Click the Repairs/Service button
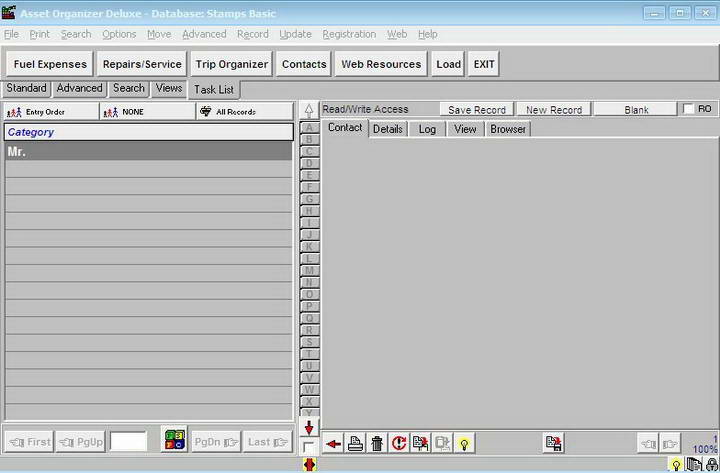Image resolution: width=720 pixels, height=473 pixels. tap(142, 64)
